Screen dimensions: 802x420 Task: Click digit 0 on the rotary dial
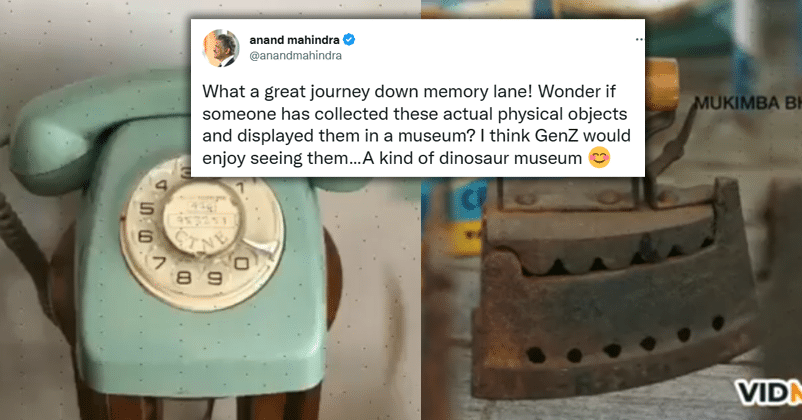[241, 264]
